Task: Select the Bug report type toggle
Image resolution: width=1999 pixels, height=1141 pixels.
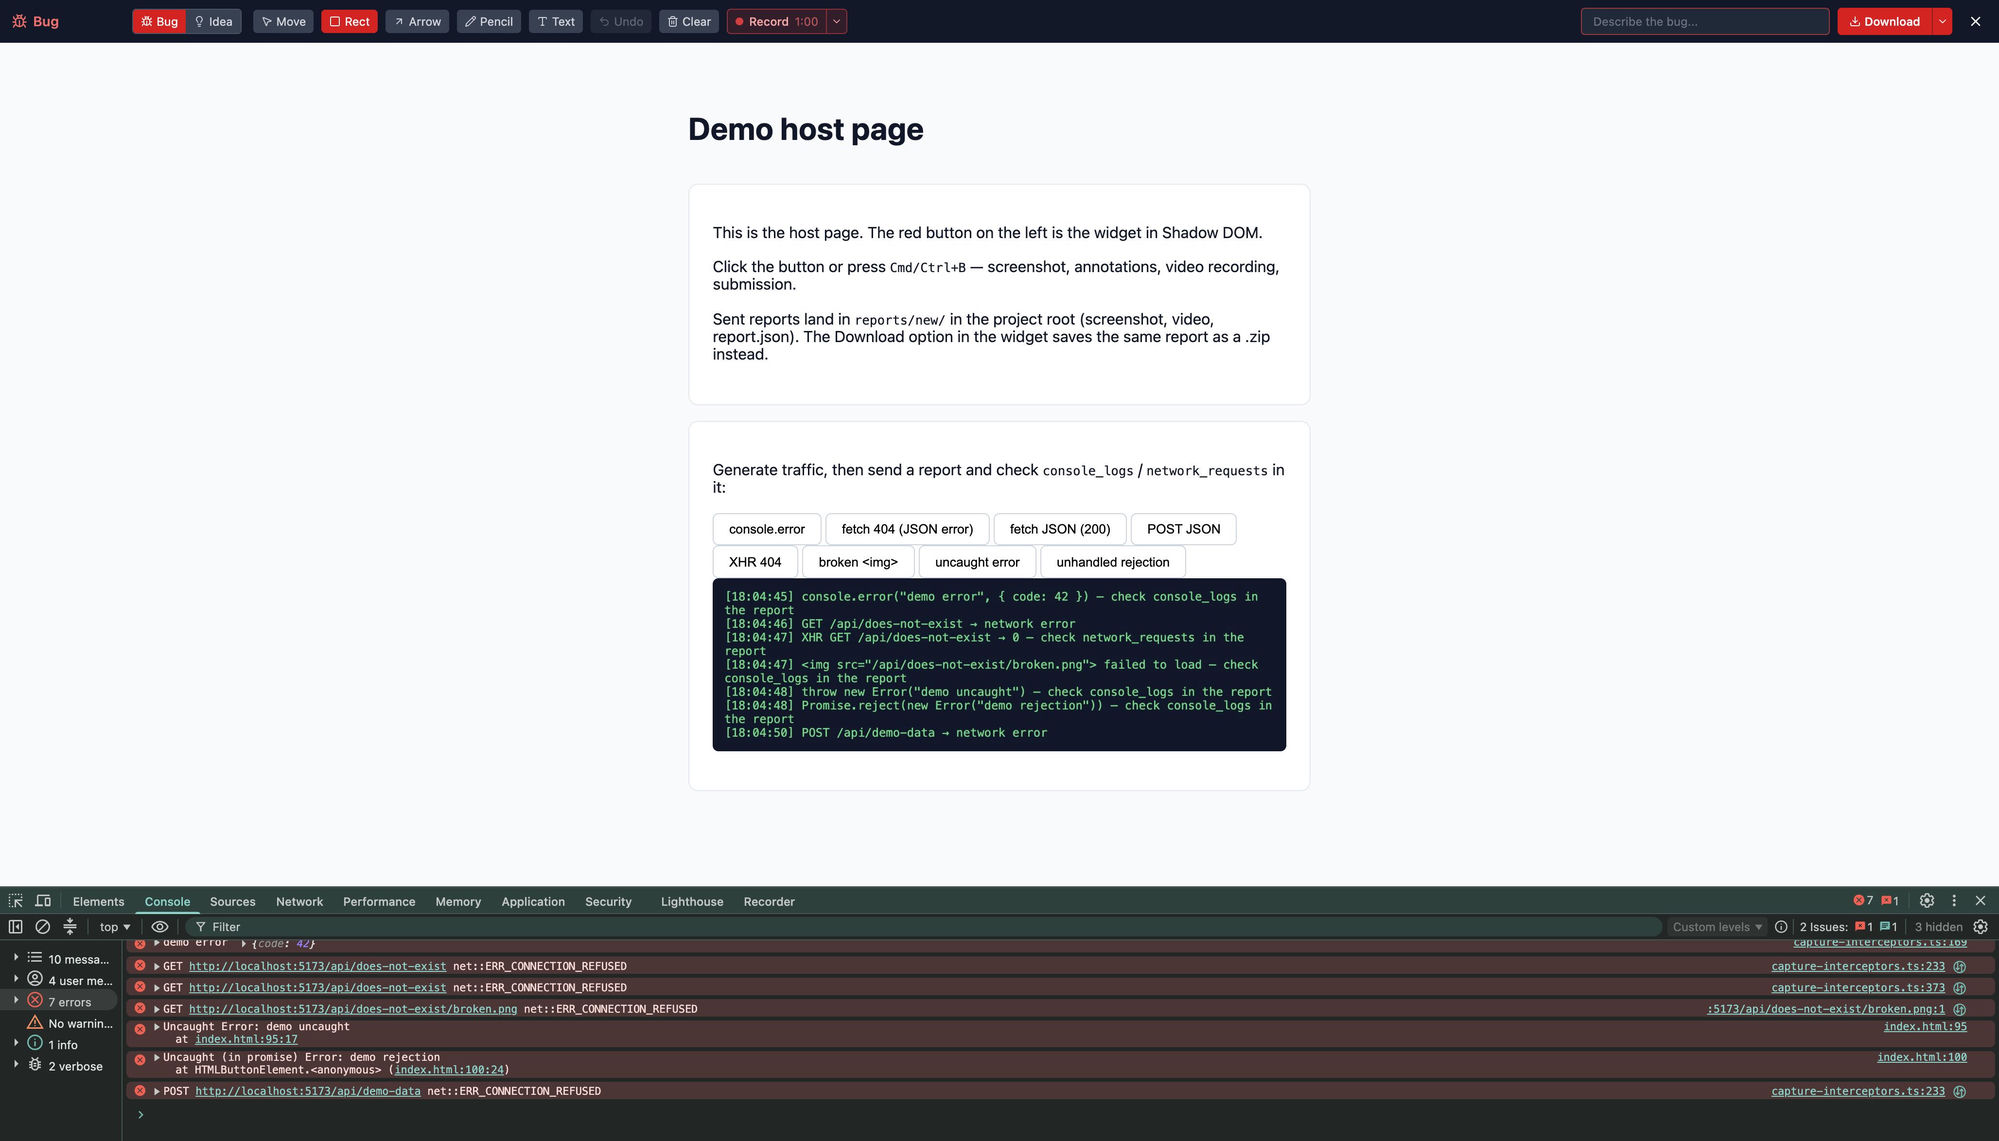Action: click(159, 21)
